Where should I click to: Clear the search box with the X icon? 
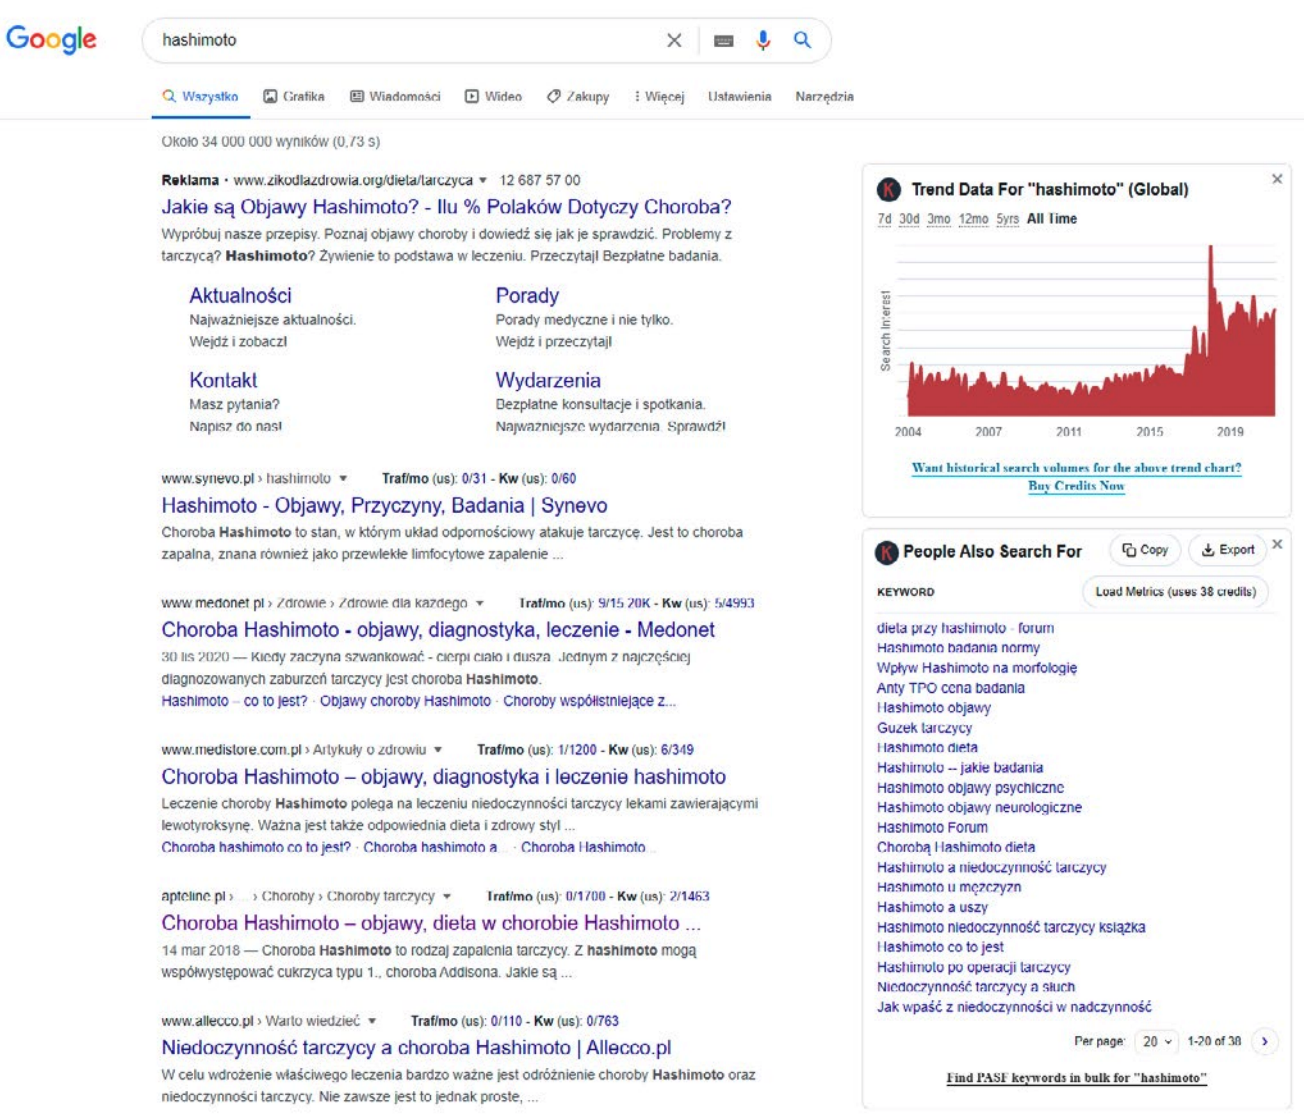pyautogui.click(x=674, y=40)
